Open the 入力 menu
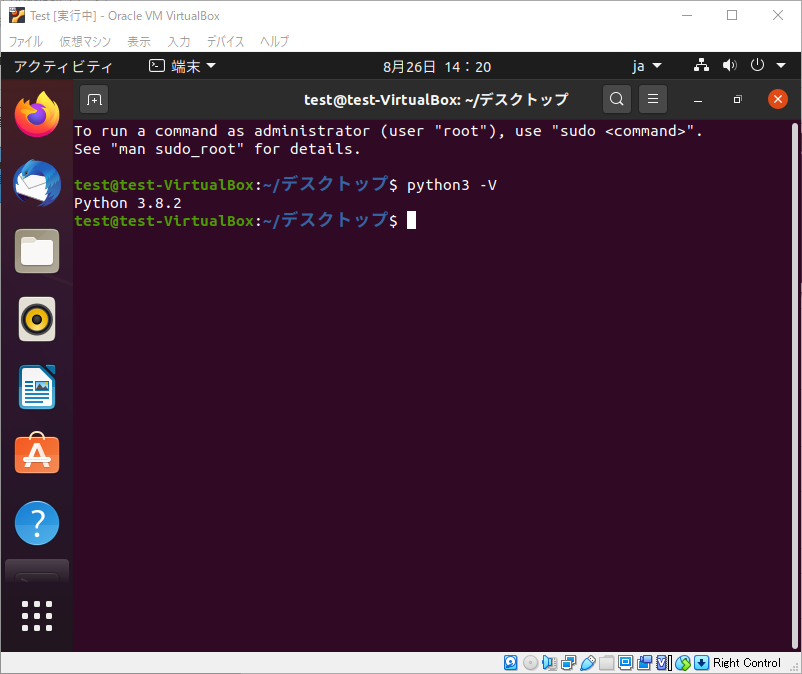This screenshot has width=802, height=674. pos(179,41)
